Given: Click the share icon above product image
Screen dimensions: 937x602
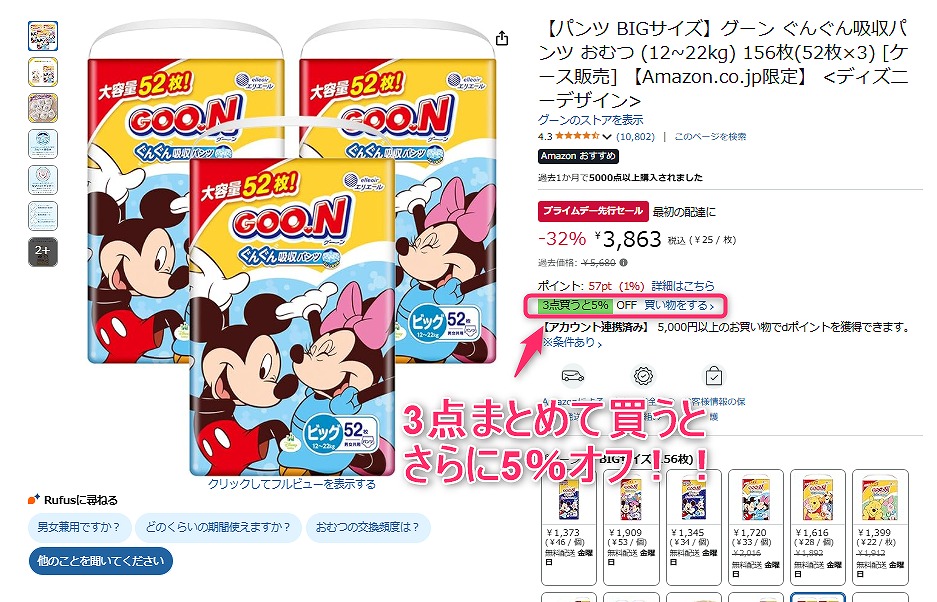Looking at the screenshot, I should (502, 38).
